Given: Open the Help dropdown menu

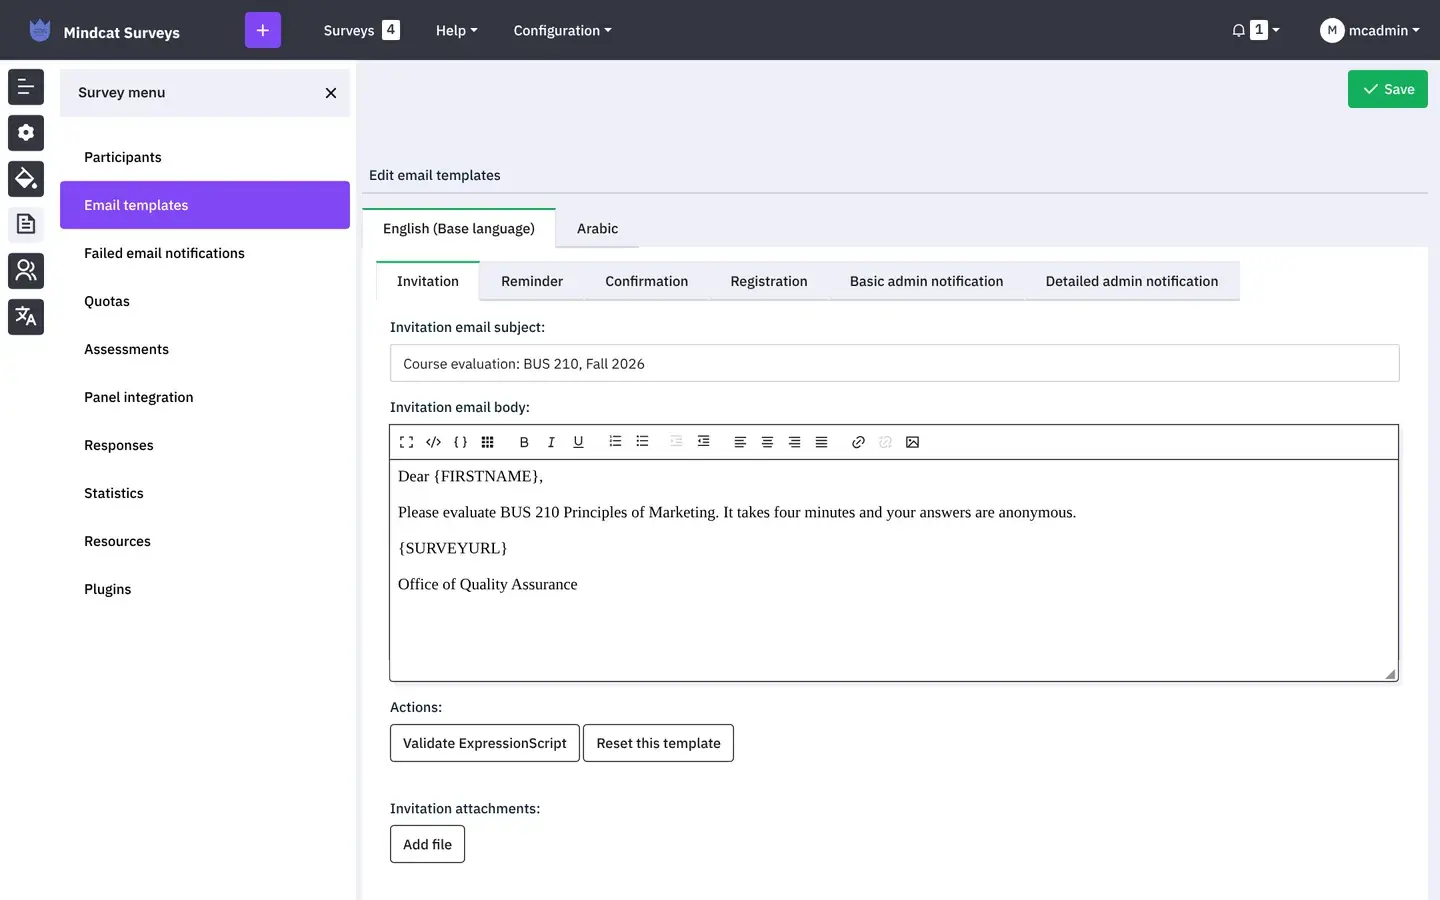Looking at the screenshot, I should [x=457, y=30].
